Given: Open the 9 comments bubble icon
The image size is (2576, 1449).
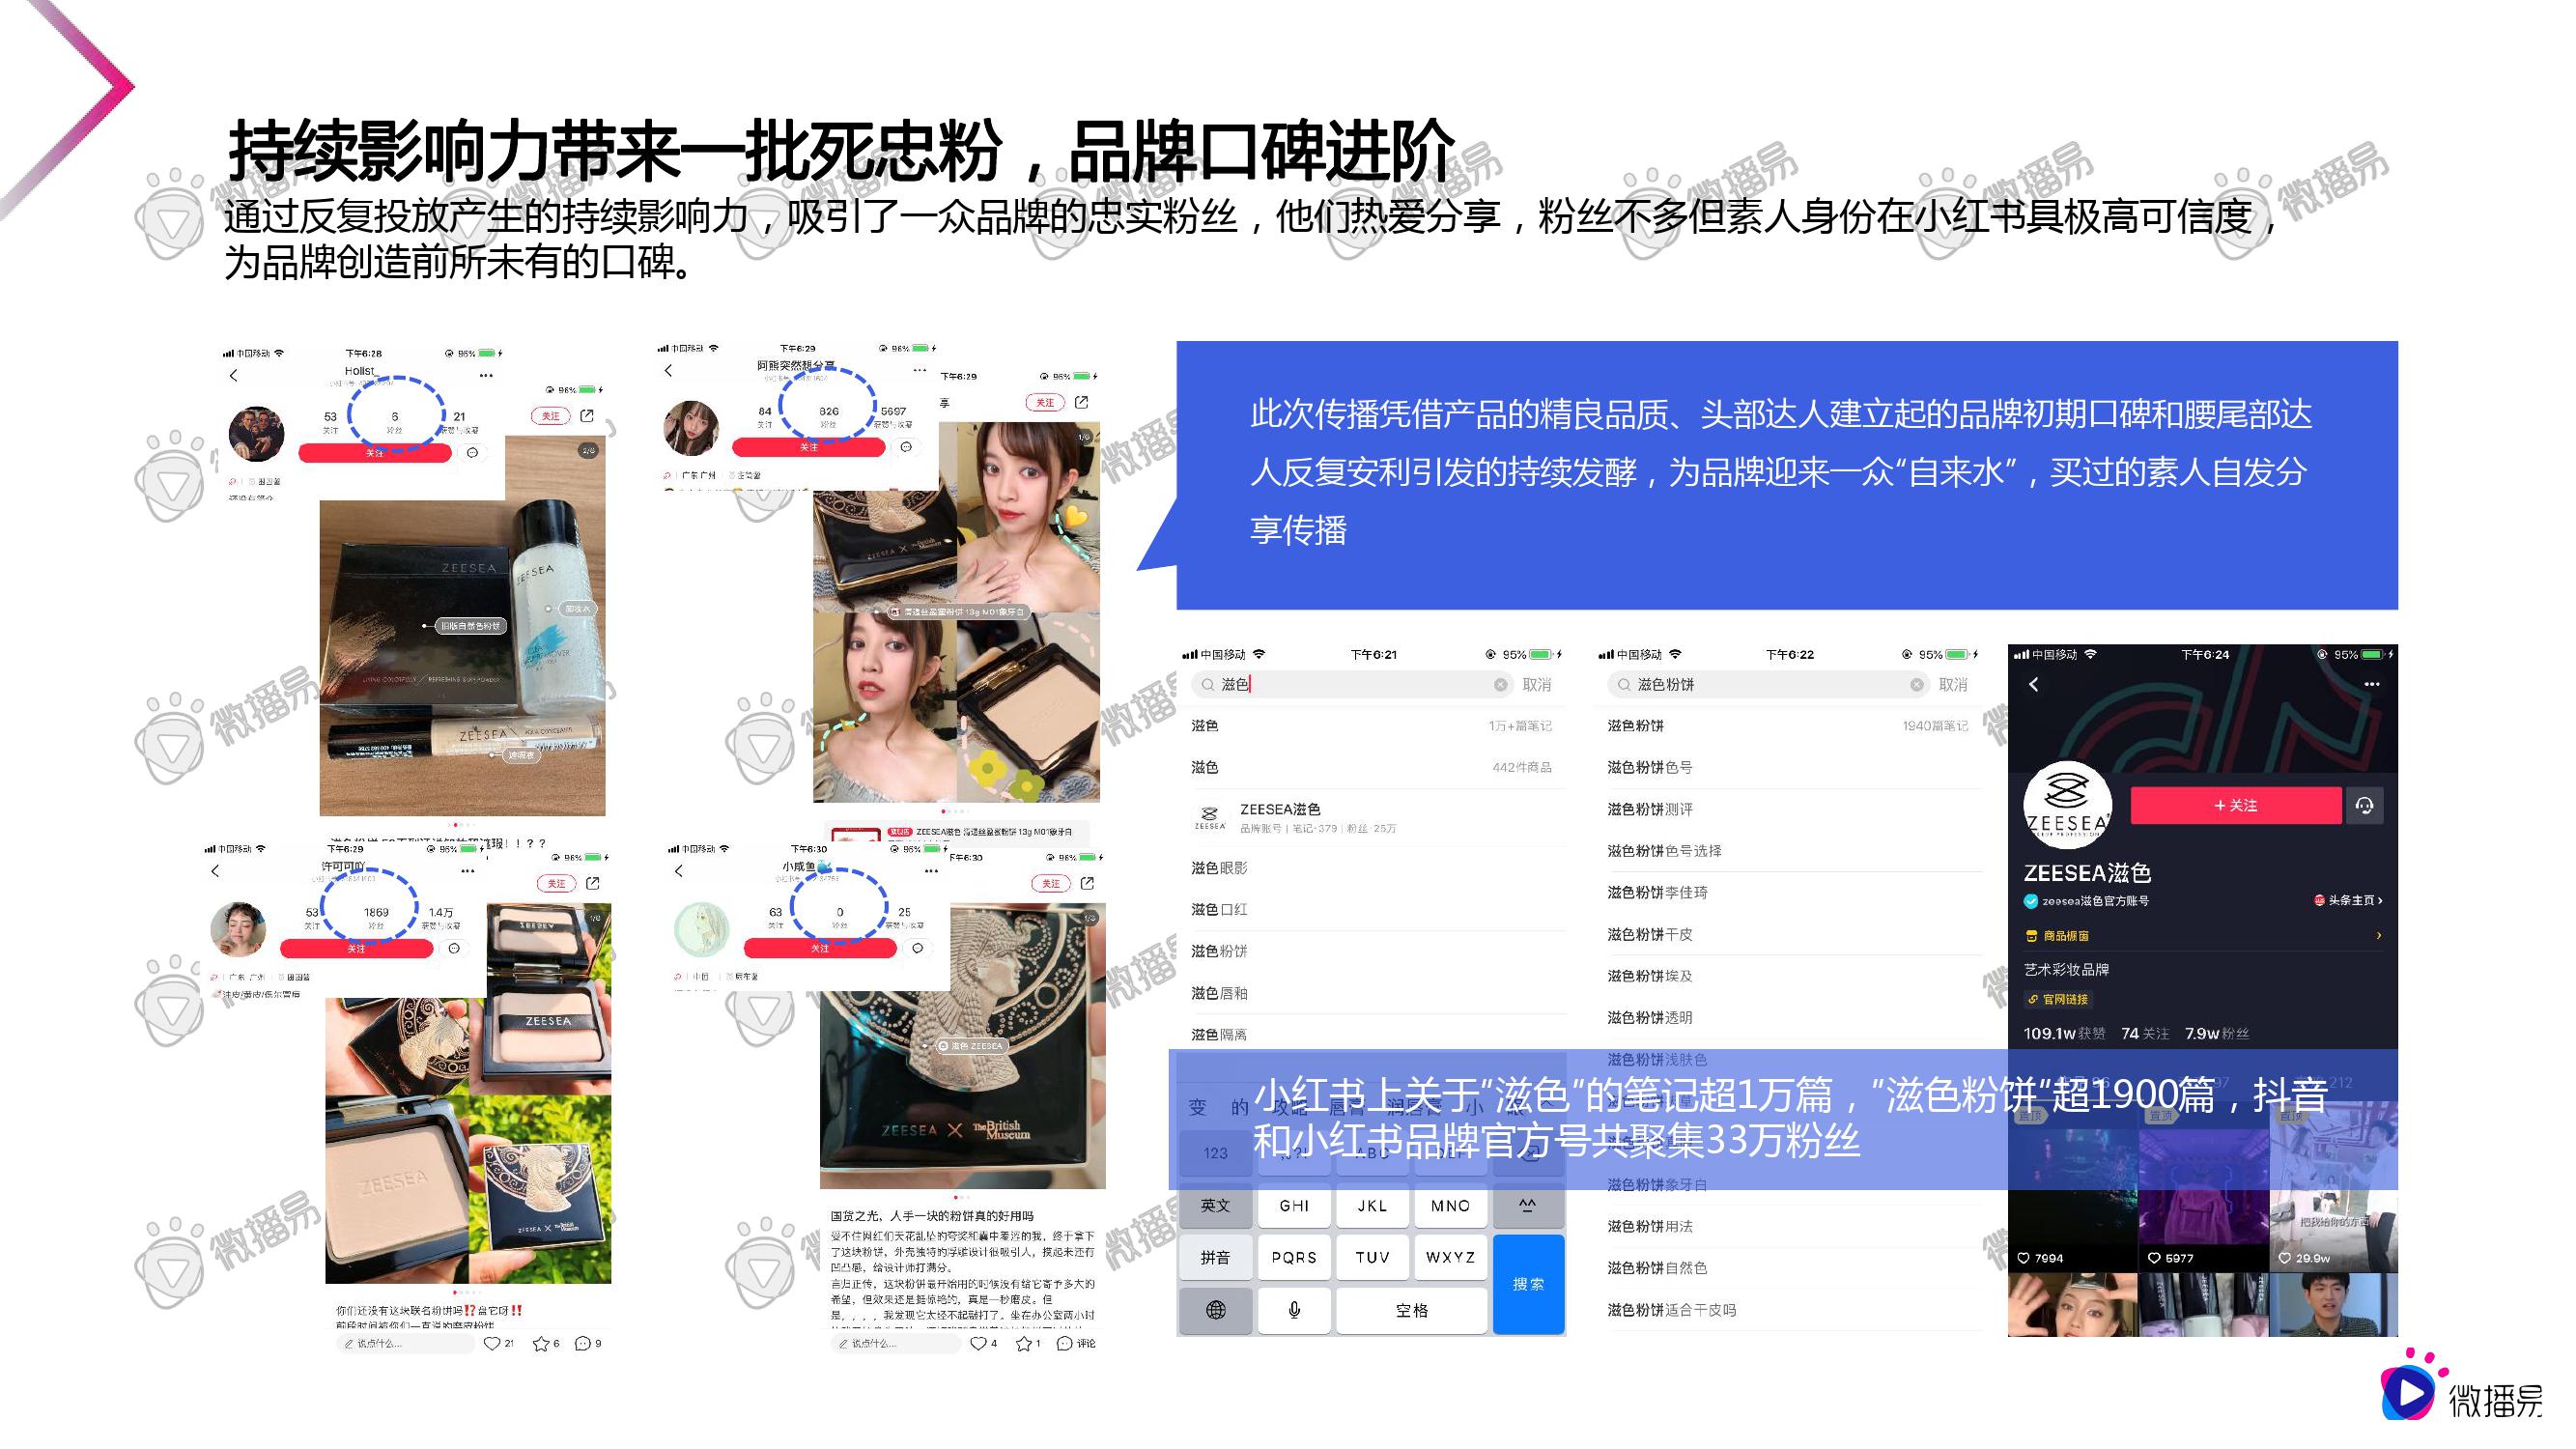Looking at the screenshot, I should (582, 1344).
